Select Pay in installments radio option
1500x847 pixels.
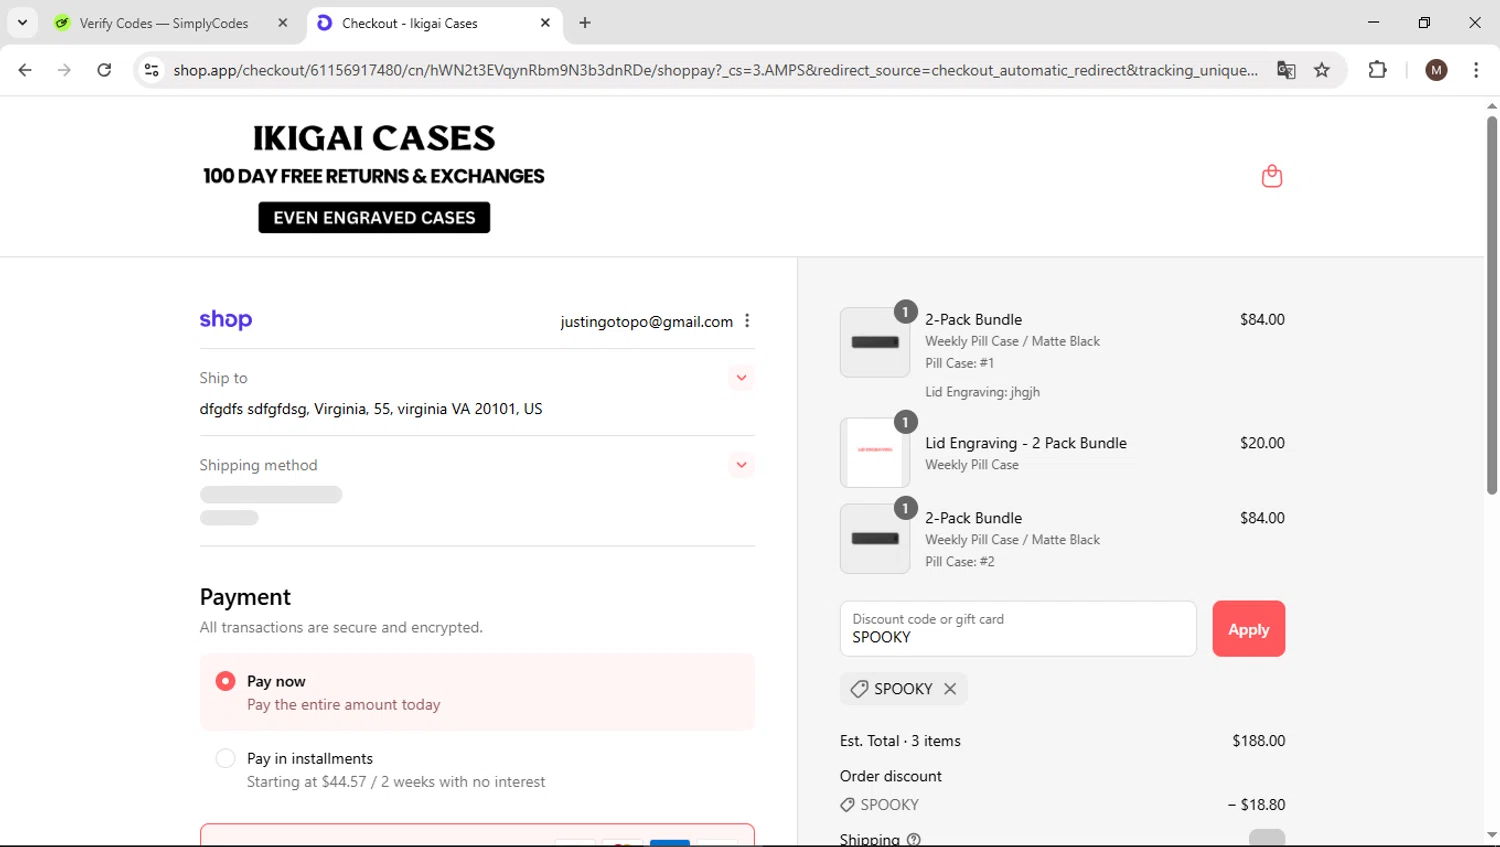(226, 758)
